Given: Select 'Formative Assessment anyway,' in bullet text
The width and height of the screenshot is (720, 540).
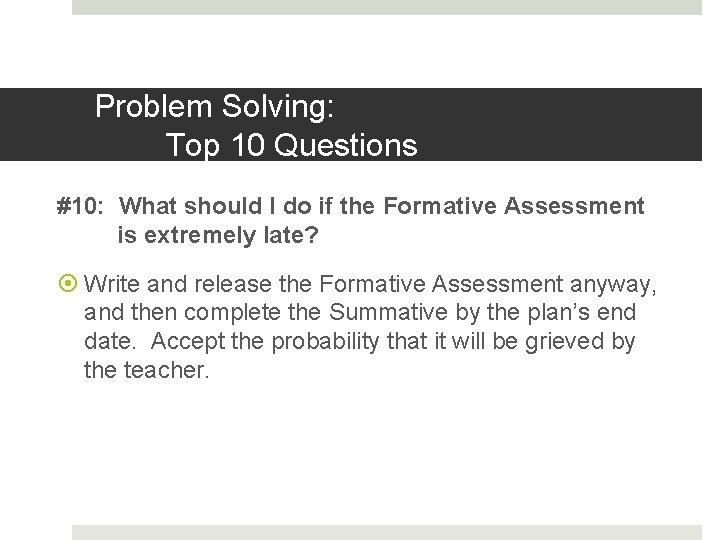Looking at the screenshot, I should (x=488, y=285).
